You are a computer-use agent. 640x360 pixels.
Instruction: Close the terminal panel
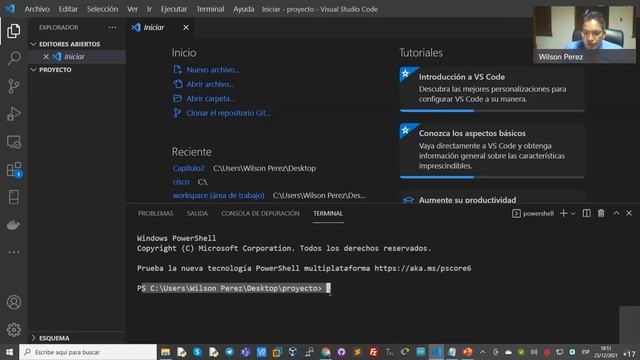pos(629,213)
